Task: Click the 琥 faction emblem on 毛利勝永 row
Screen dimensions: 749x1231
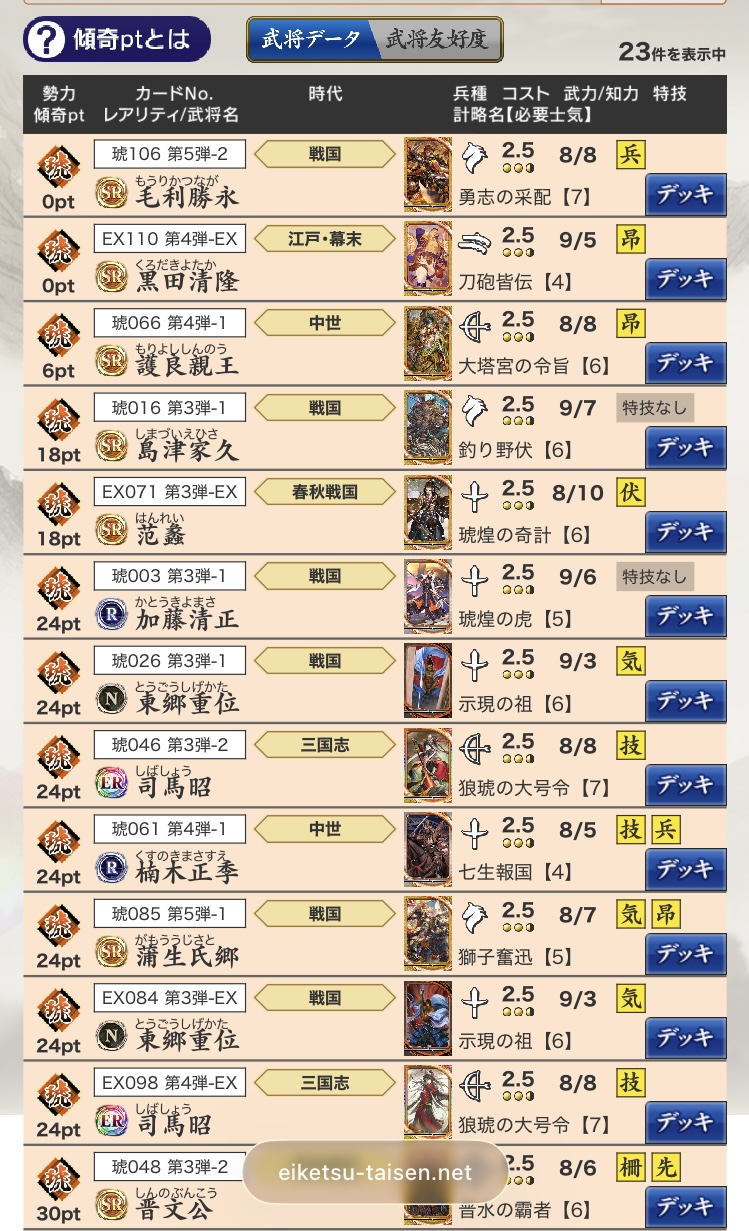Action: 58,165
